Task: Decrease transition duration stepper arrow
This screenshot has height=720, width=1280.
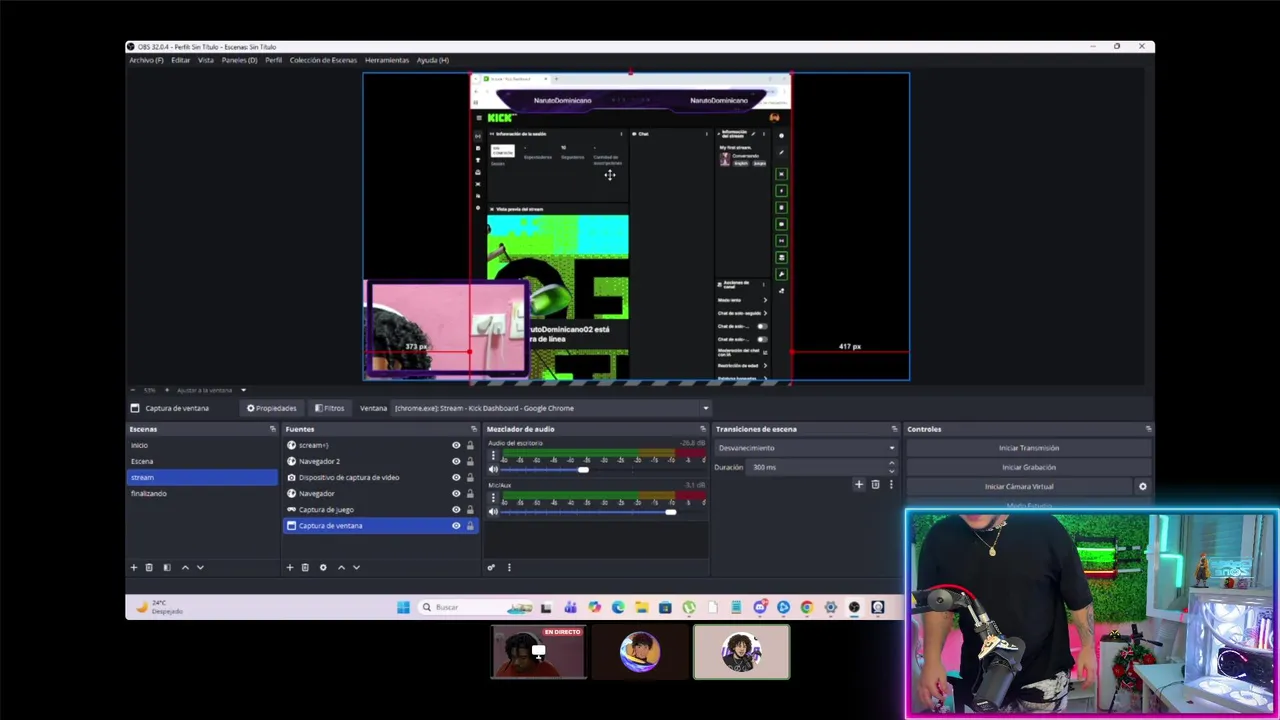Action: (x=891, y=470)
